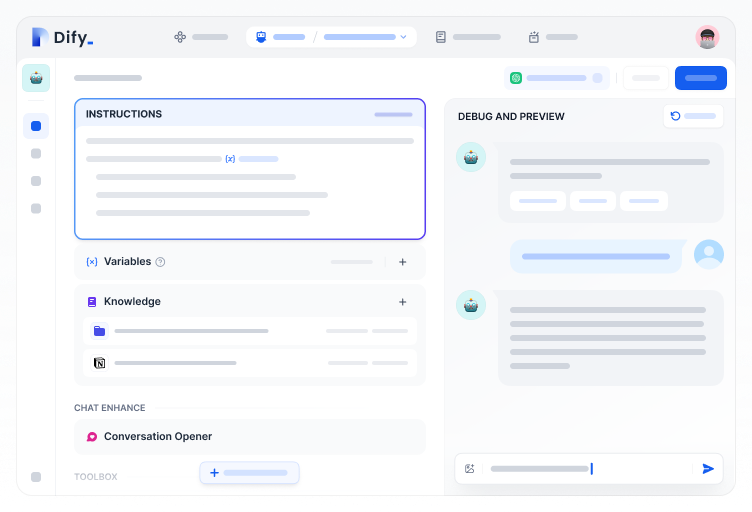
Task: Click the chat message input field
Action: 580,468
